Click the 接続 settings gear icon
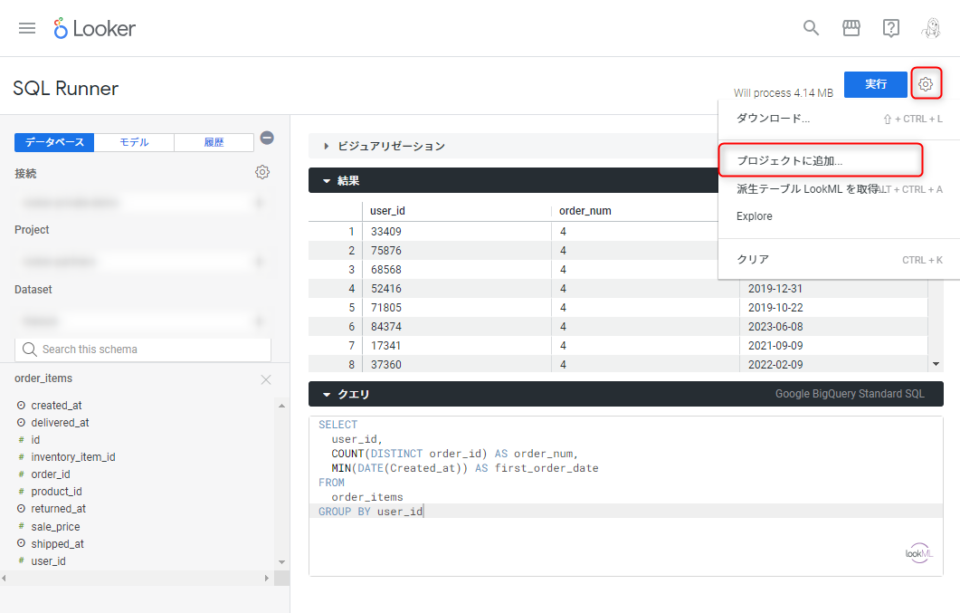Viewport: 960px width, 613px height. click(262, 171)
